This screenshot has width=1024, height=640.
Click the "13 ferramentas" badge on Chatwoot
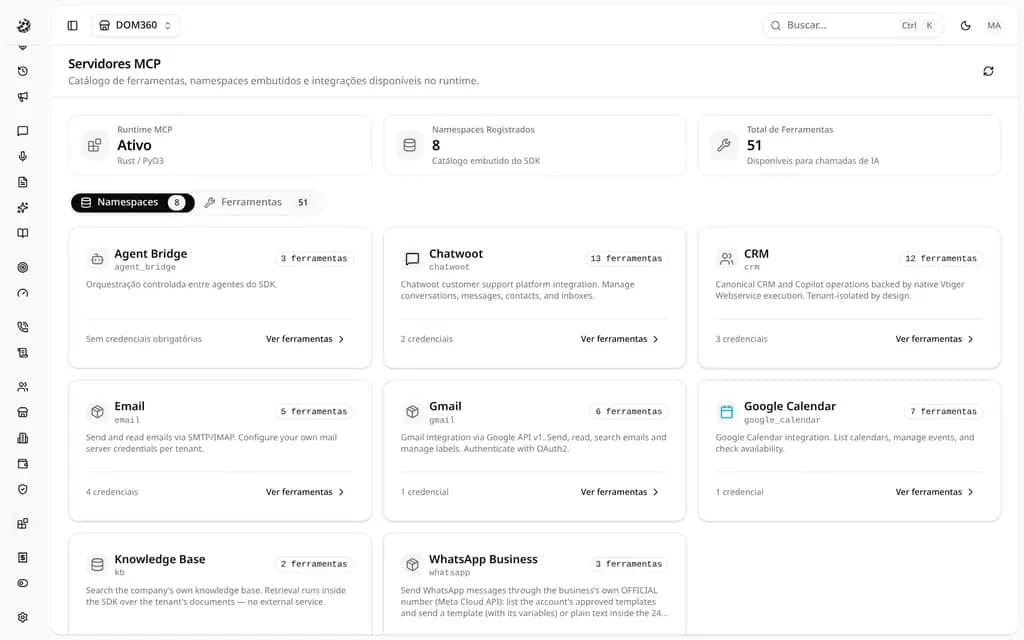pos(626,259)
